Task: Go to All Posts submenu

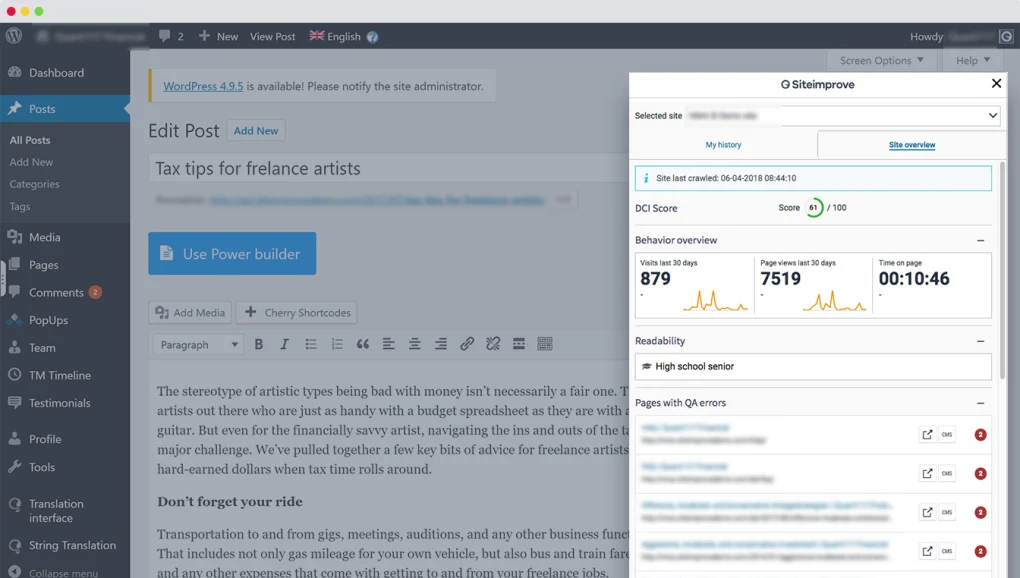Action: tap(30, 140)
